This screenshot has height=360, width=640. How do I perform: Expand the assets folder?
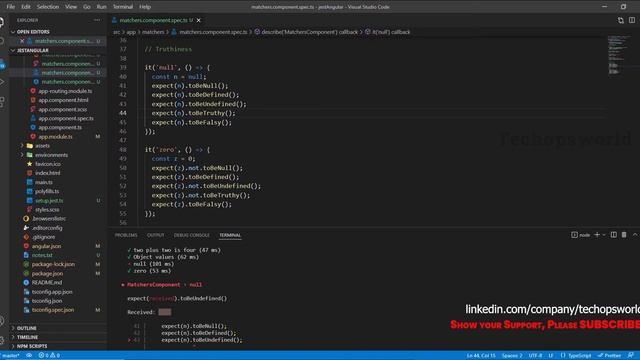(42, 146)
